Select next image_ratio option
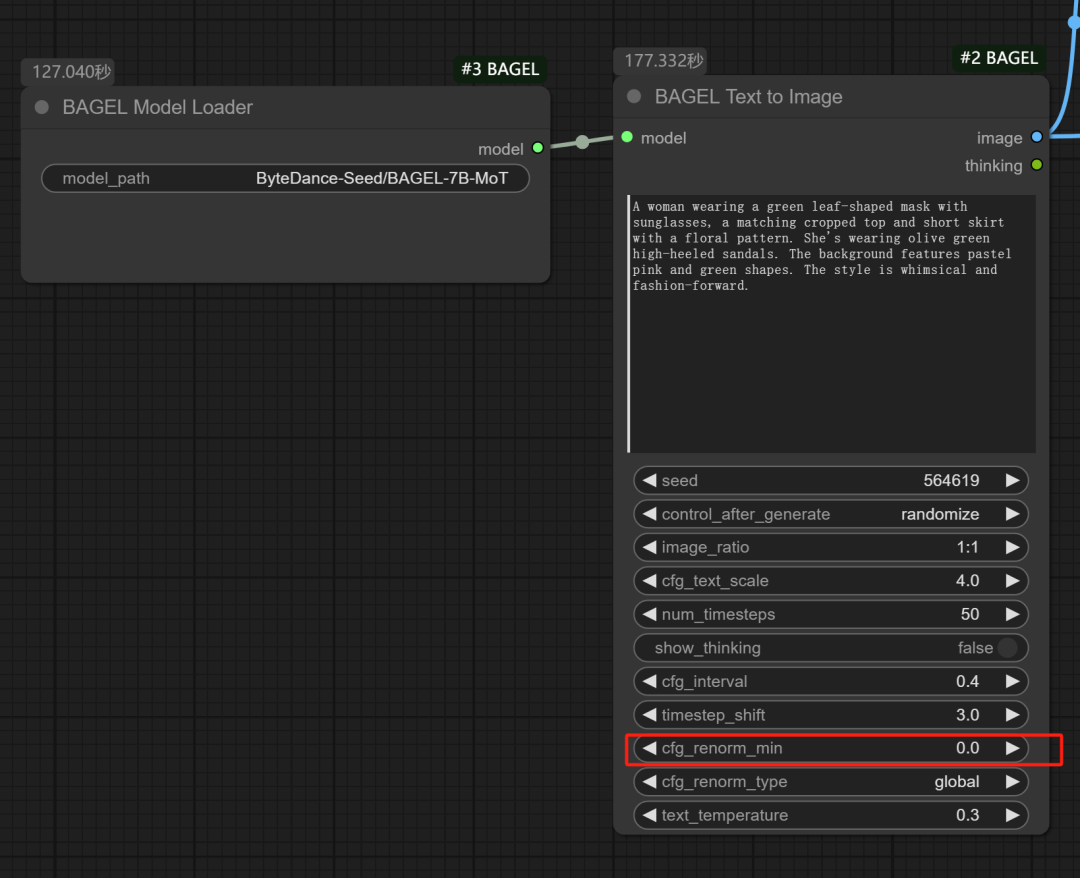 pos(1012,547)
